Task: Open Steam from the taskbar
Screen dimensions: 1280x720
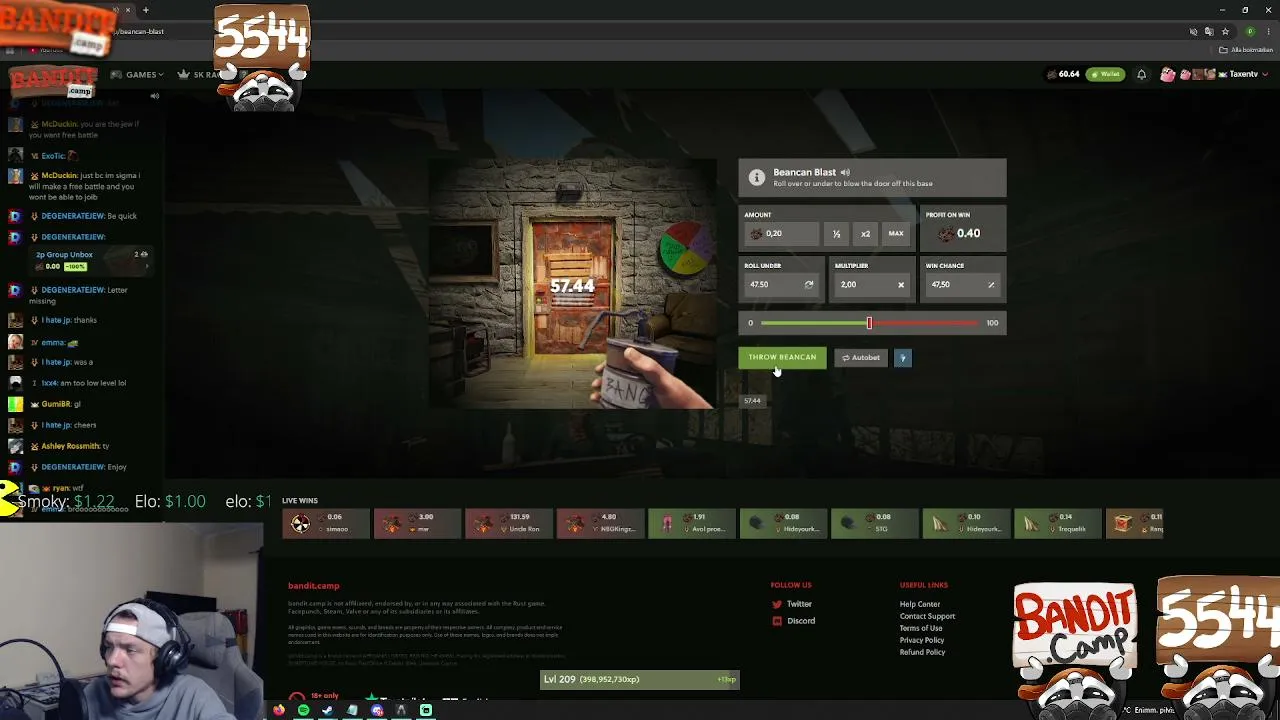Action: 328,710
